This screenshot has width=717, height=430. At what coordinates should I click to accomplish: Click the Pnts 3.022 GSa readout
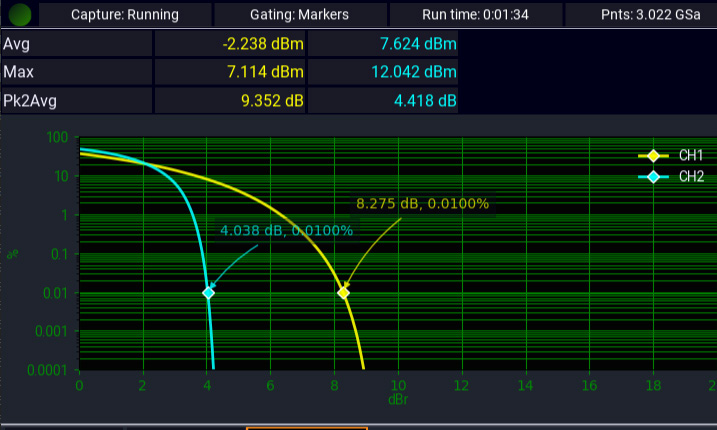pyautogui.click(x=640, y=15)
